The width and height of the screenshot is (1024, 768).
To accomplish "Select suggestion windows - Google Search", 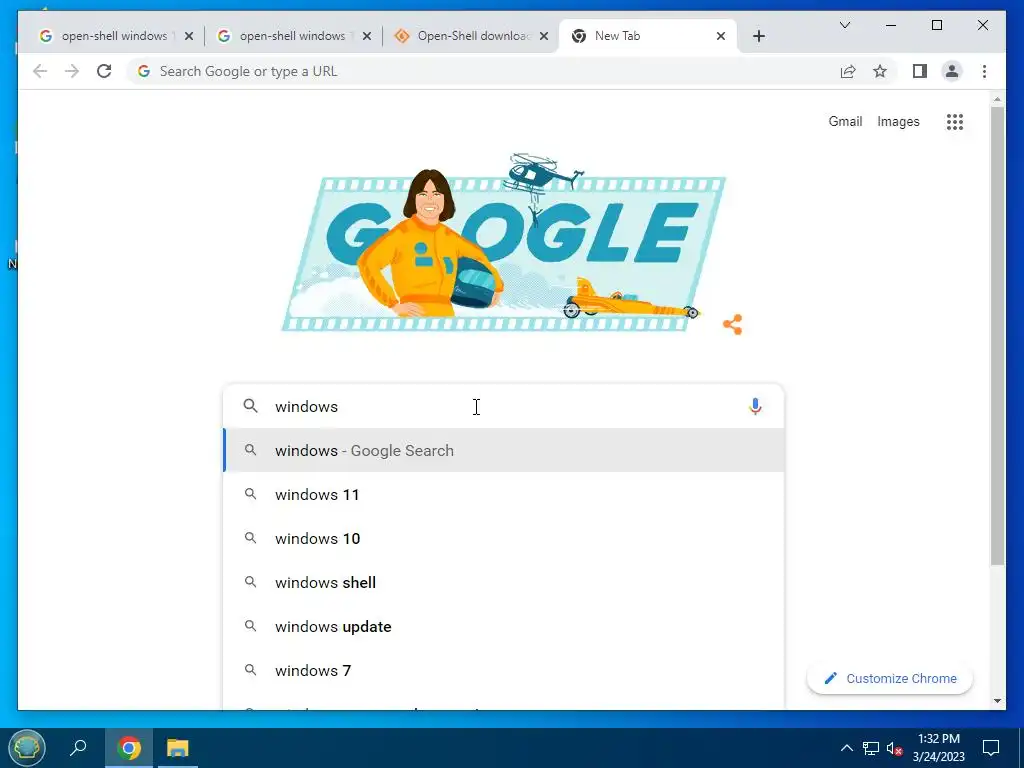I will [x=504, y=451].
